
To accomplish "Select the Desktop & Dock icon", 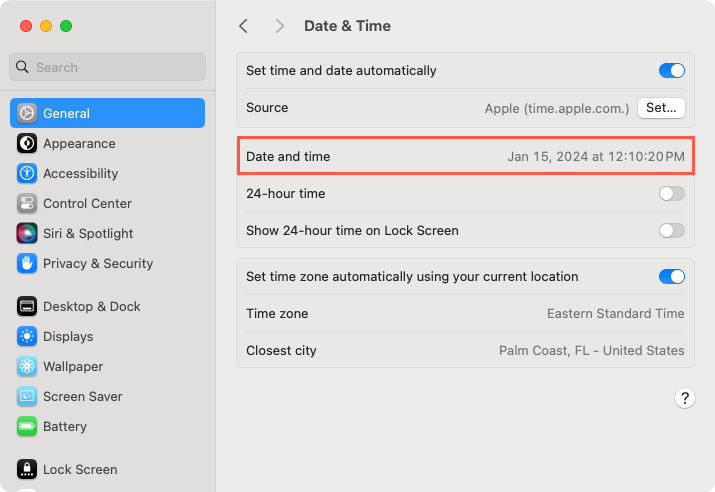I will [x=27, y=306].
